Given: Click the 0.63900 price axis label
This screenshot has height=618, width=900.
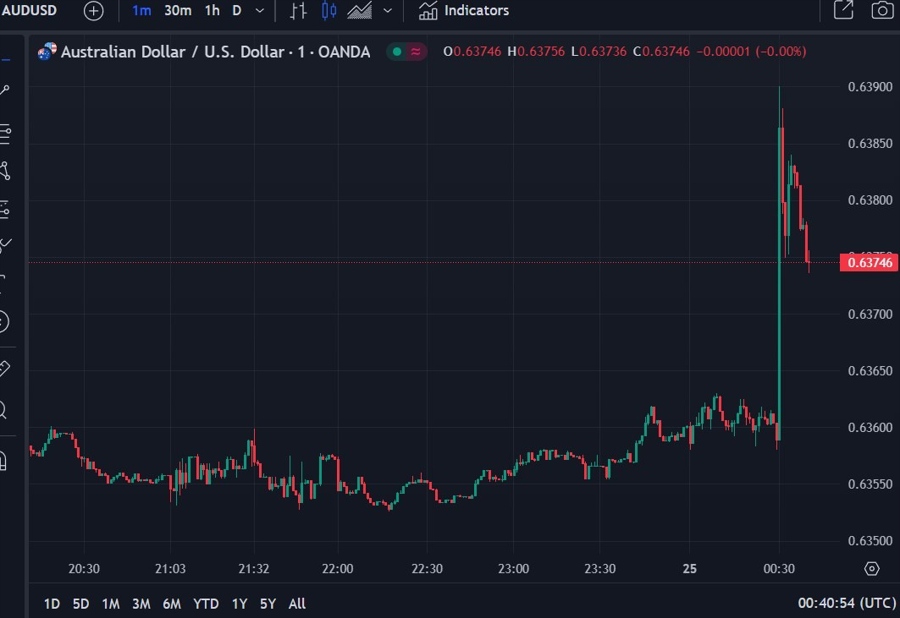Looking at the screenshot, I should click(870, 87).
